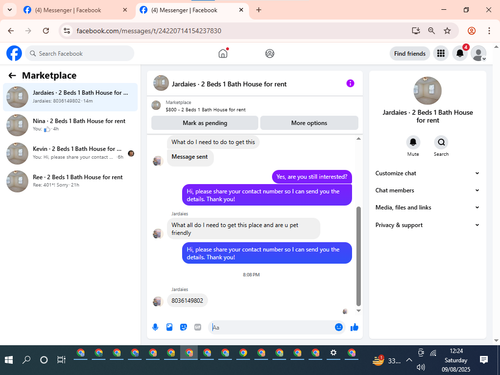Reload the page with the refresh icon
500x375 pixels.
pyautogui.click(x=46, y=31)
